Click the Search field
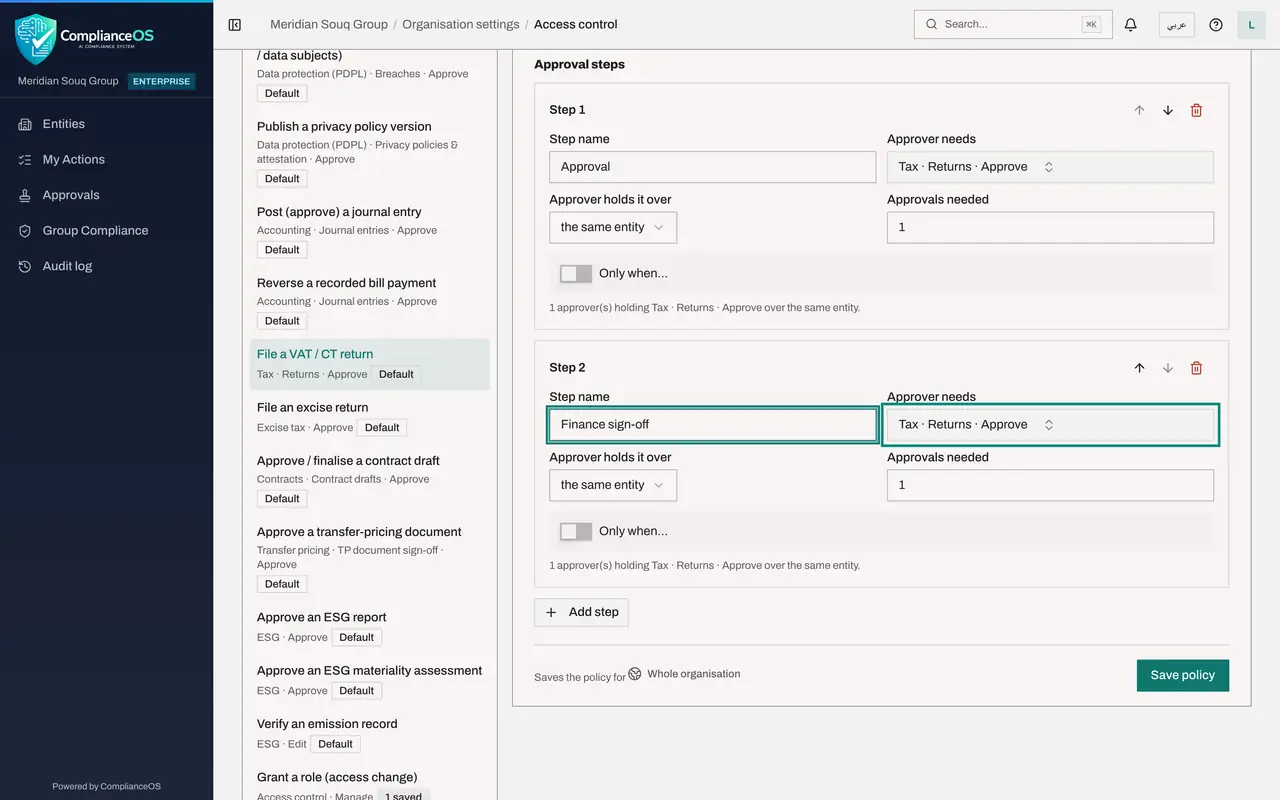 [1013, 24]
